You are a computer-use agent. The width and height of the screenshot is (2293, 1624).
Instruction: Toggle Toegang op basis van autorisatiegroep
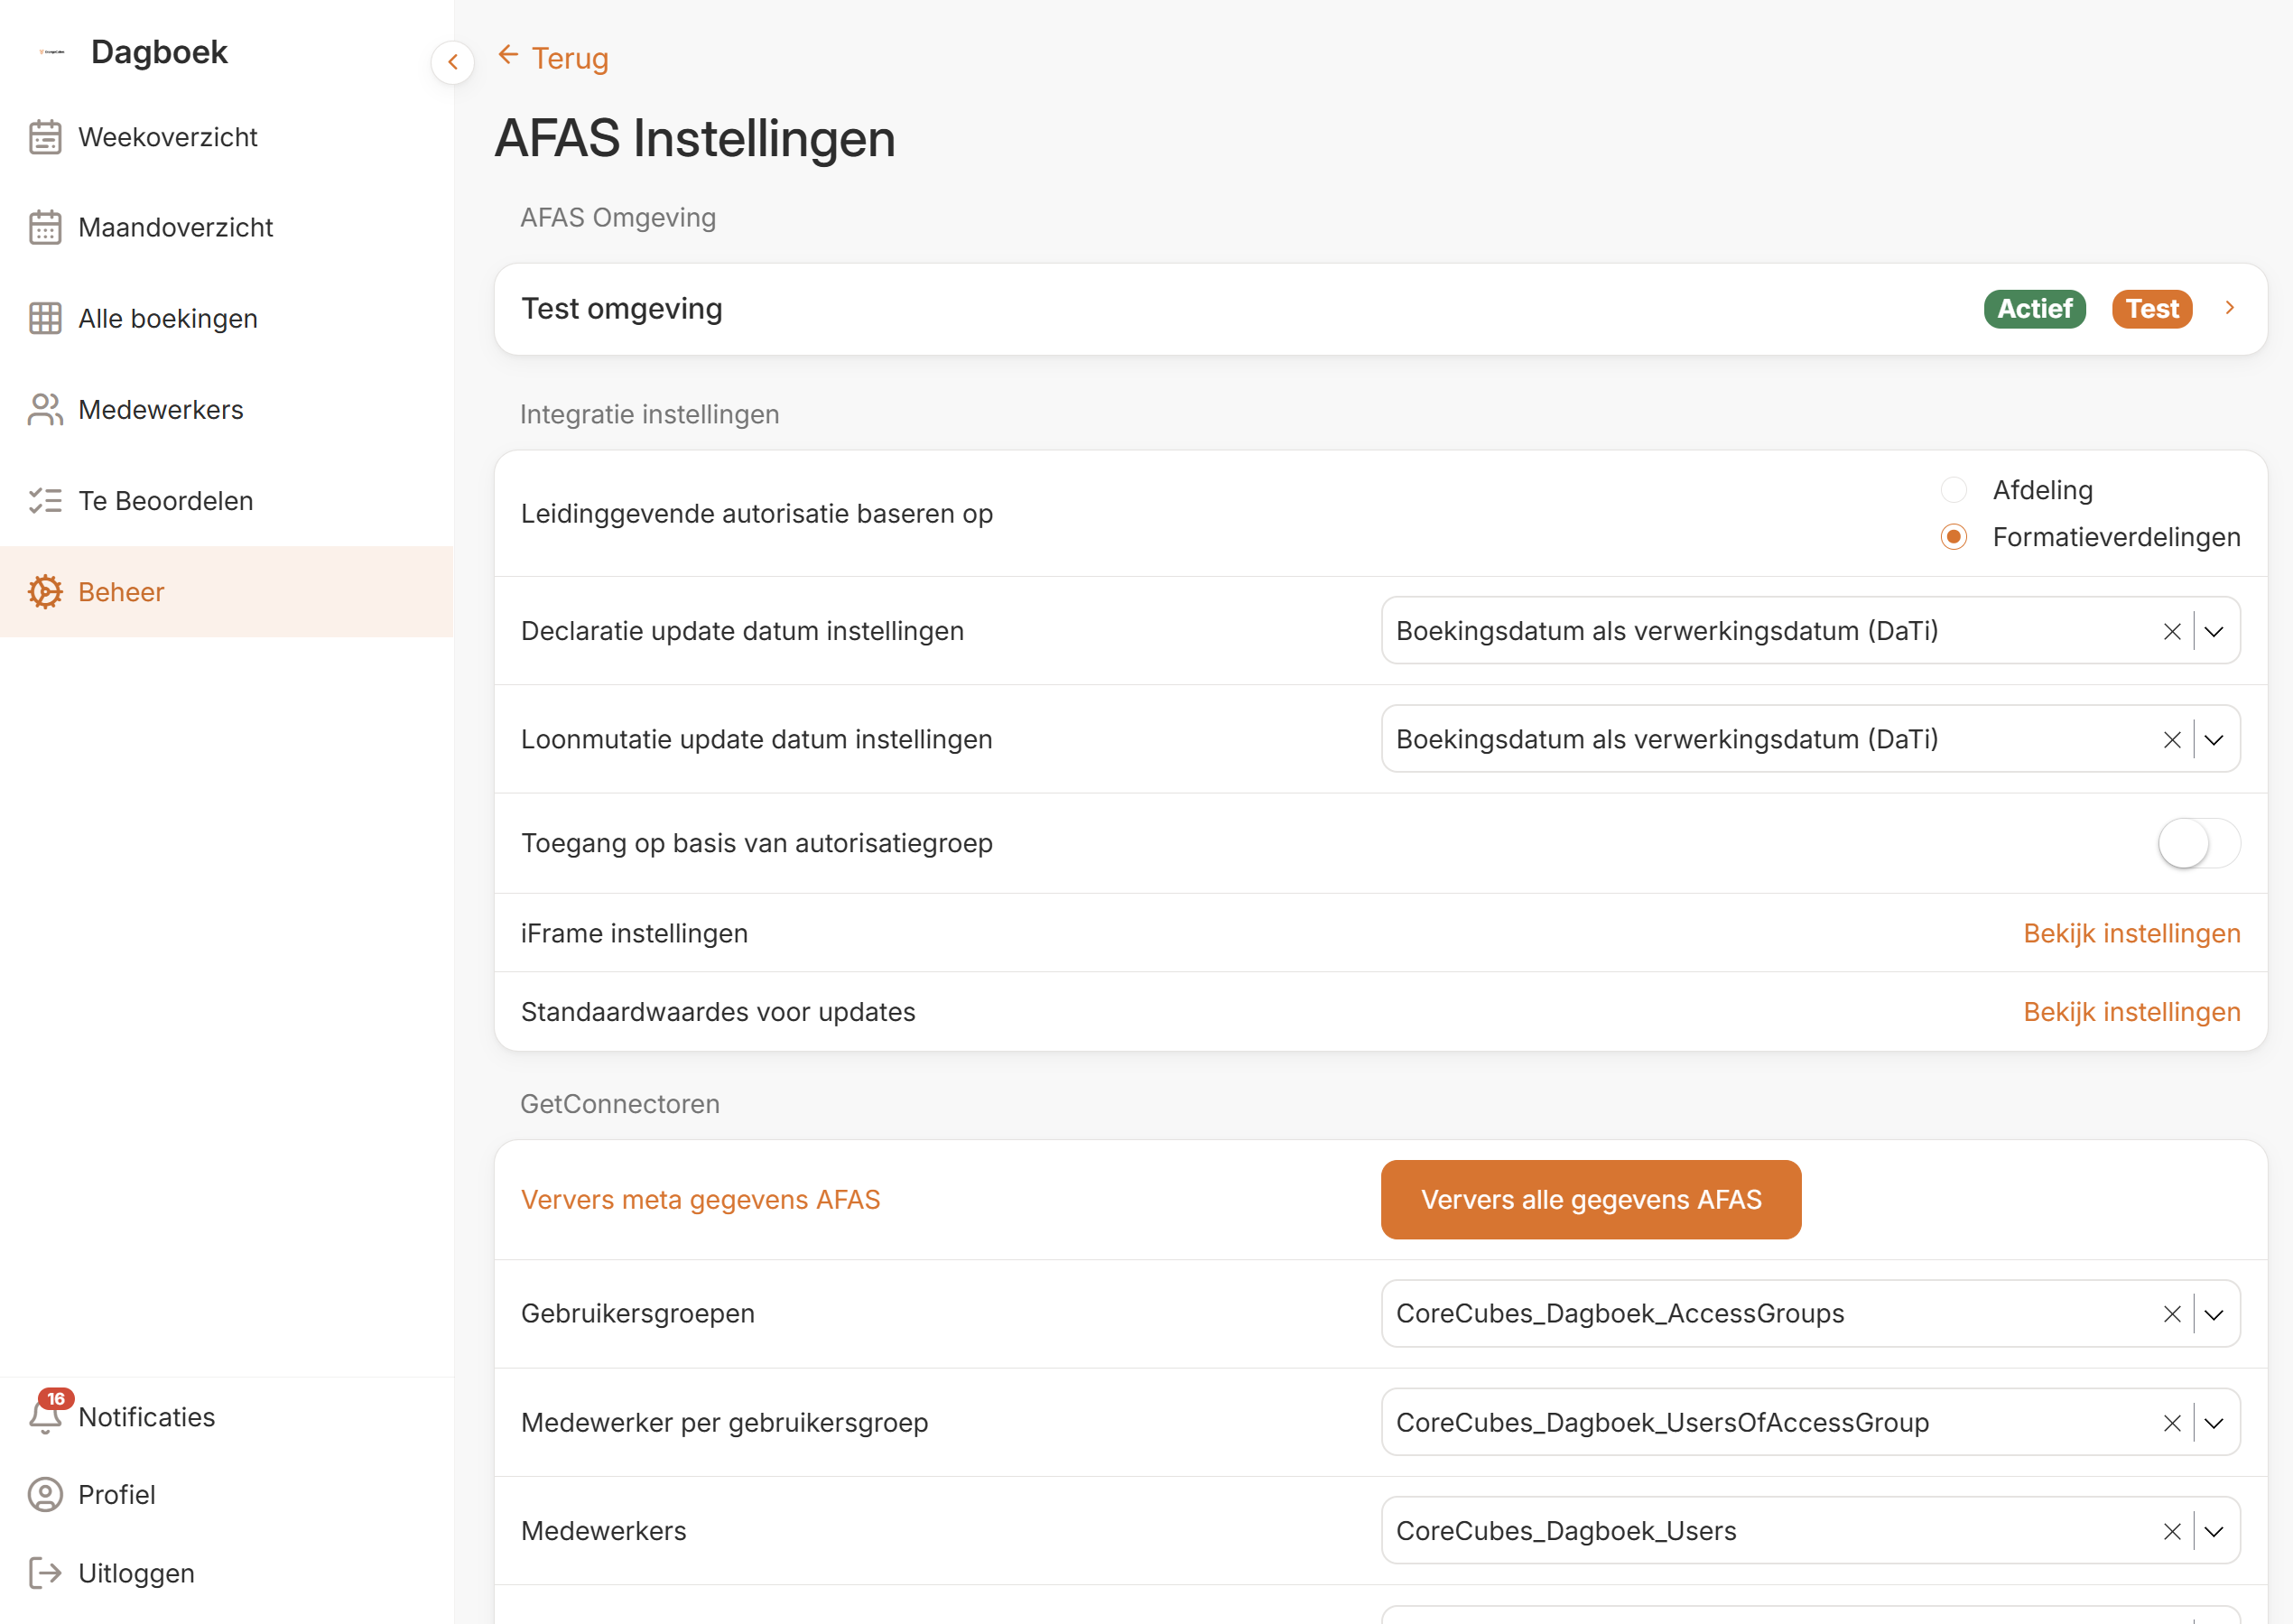[x=2199, y=844]
